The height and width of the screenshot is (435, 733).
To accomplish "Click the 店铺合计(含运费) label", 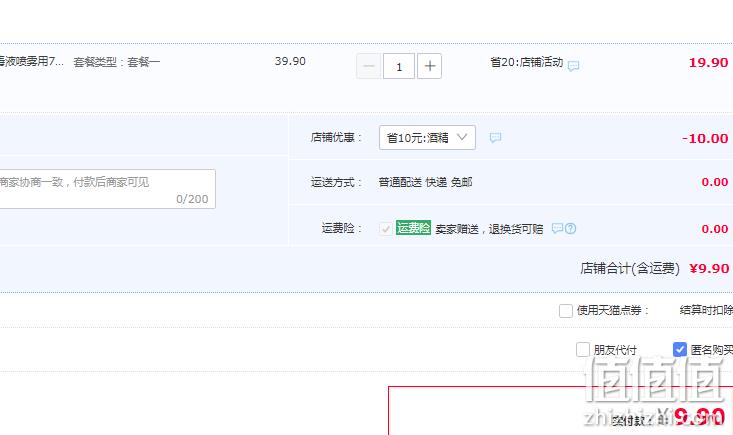I will click(x=630, y=268).
